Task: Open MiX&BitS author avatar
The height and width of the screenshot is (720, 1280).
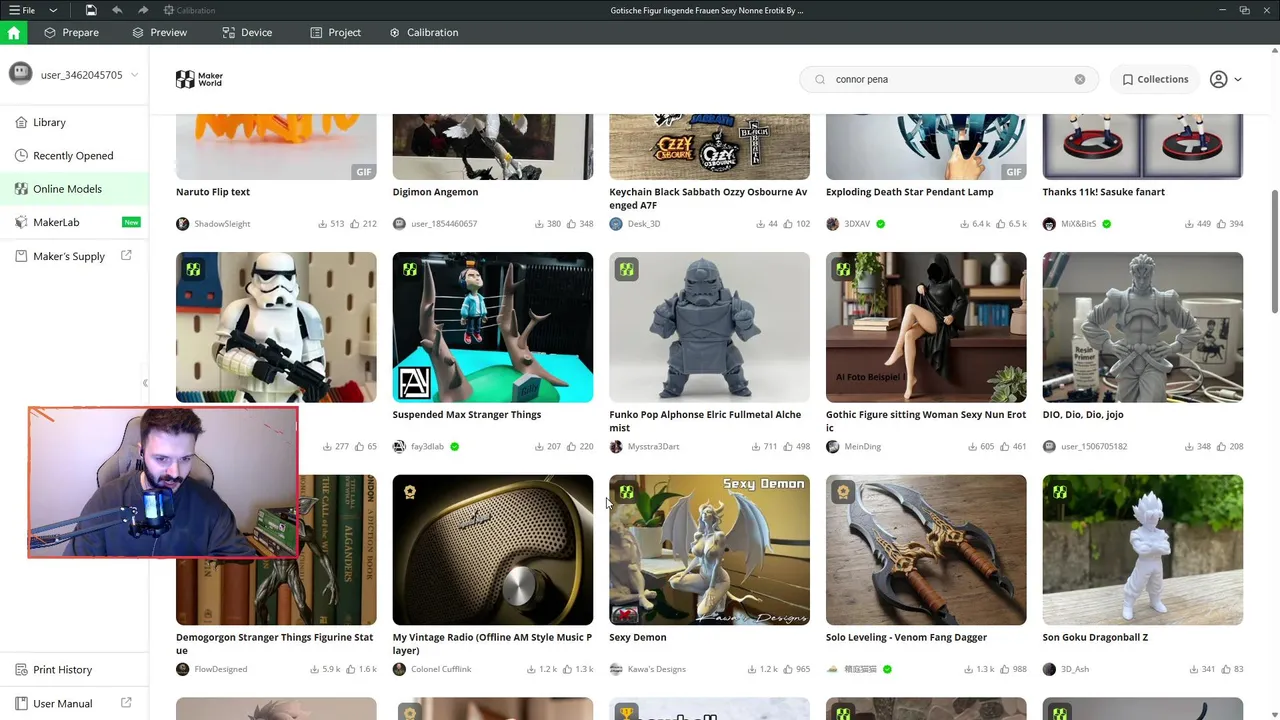Action: [1049, 224]
